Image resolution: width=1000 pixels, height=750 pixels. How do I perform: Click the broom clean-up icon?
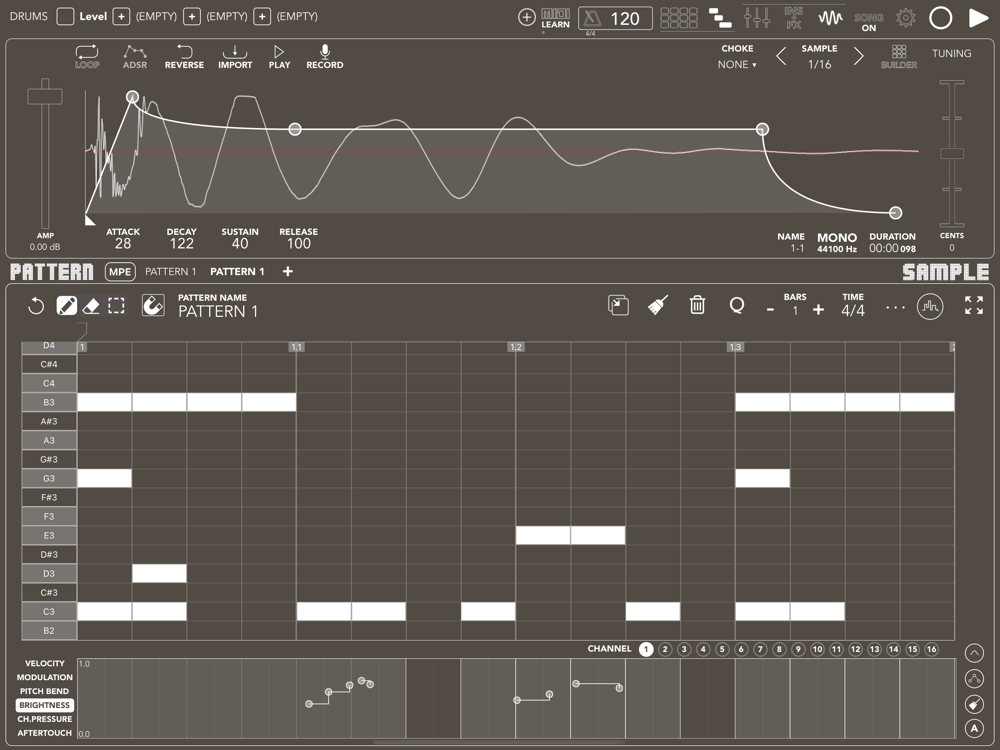pos(658,305)
